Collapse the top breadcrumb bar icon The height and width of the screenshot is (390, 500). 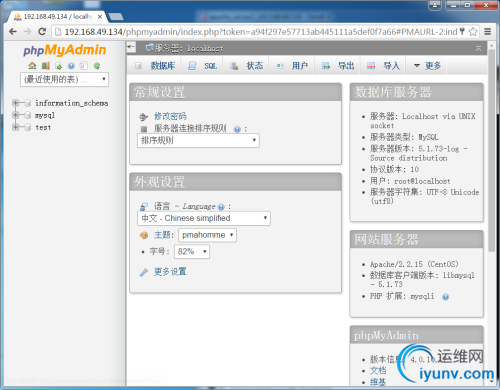click(478, 49)
